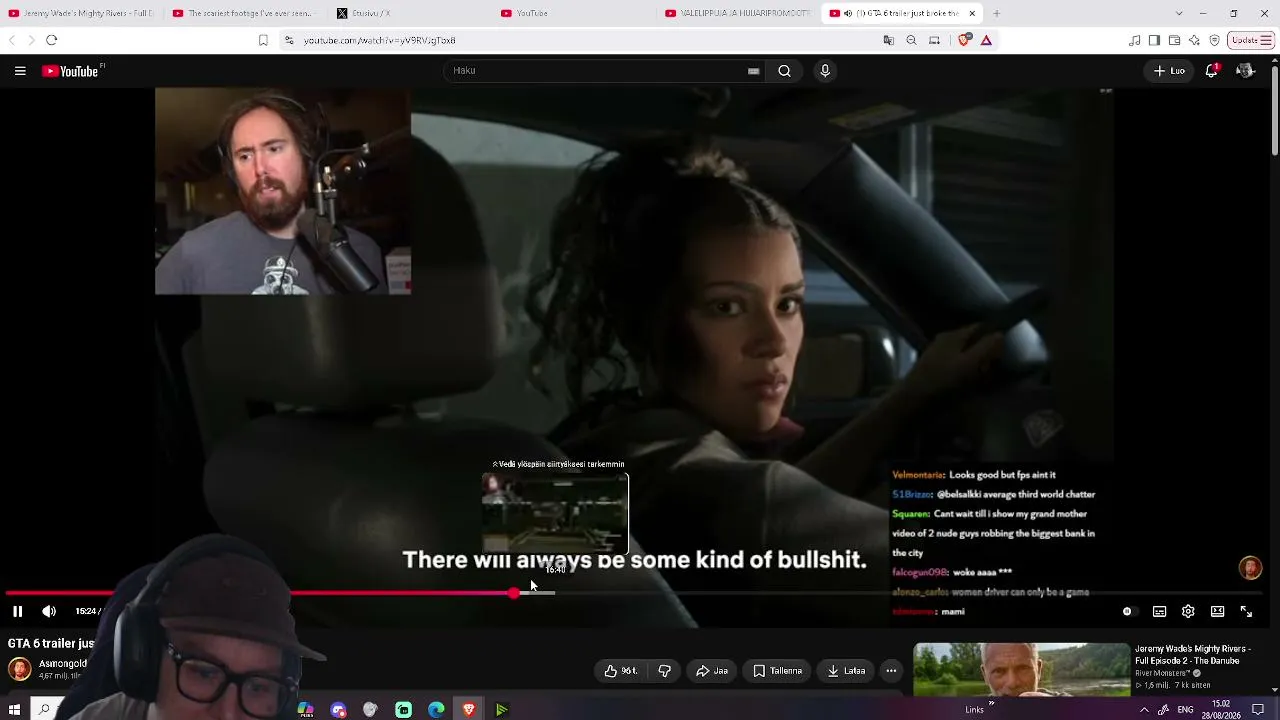Click the zoom magnifier in address bar
Image resolution: width=1280 pixels, height=720 pixels.
coord(911,40)
